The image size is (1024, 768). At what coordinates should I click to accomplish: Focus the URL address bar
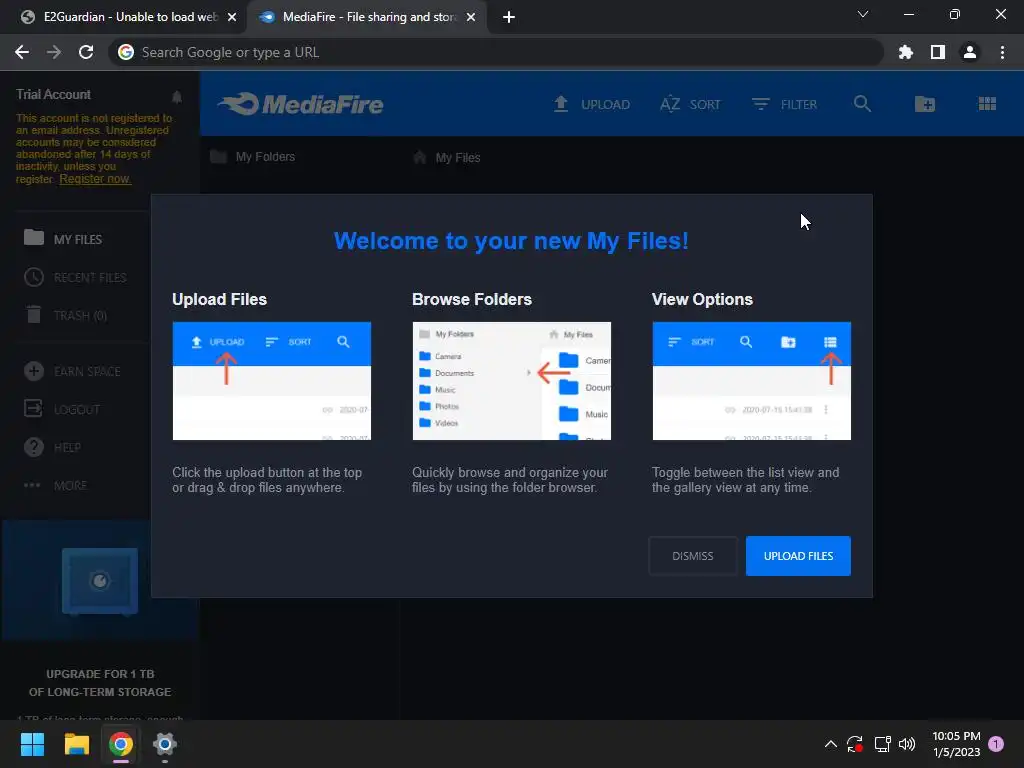[496, 52]
